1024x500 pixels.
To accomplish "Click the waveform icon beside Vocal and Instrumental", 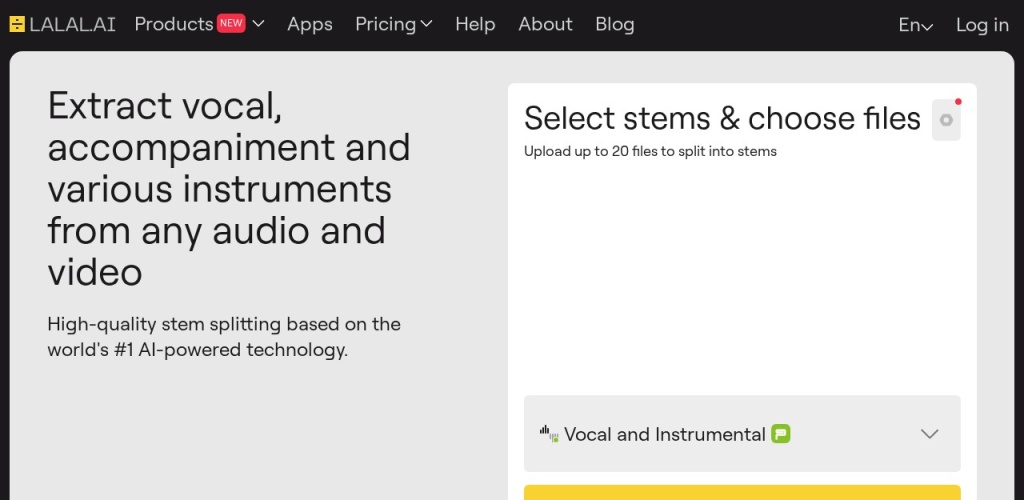I will pyautogui.click(x=549, y=434).
